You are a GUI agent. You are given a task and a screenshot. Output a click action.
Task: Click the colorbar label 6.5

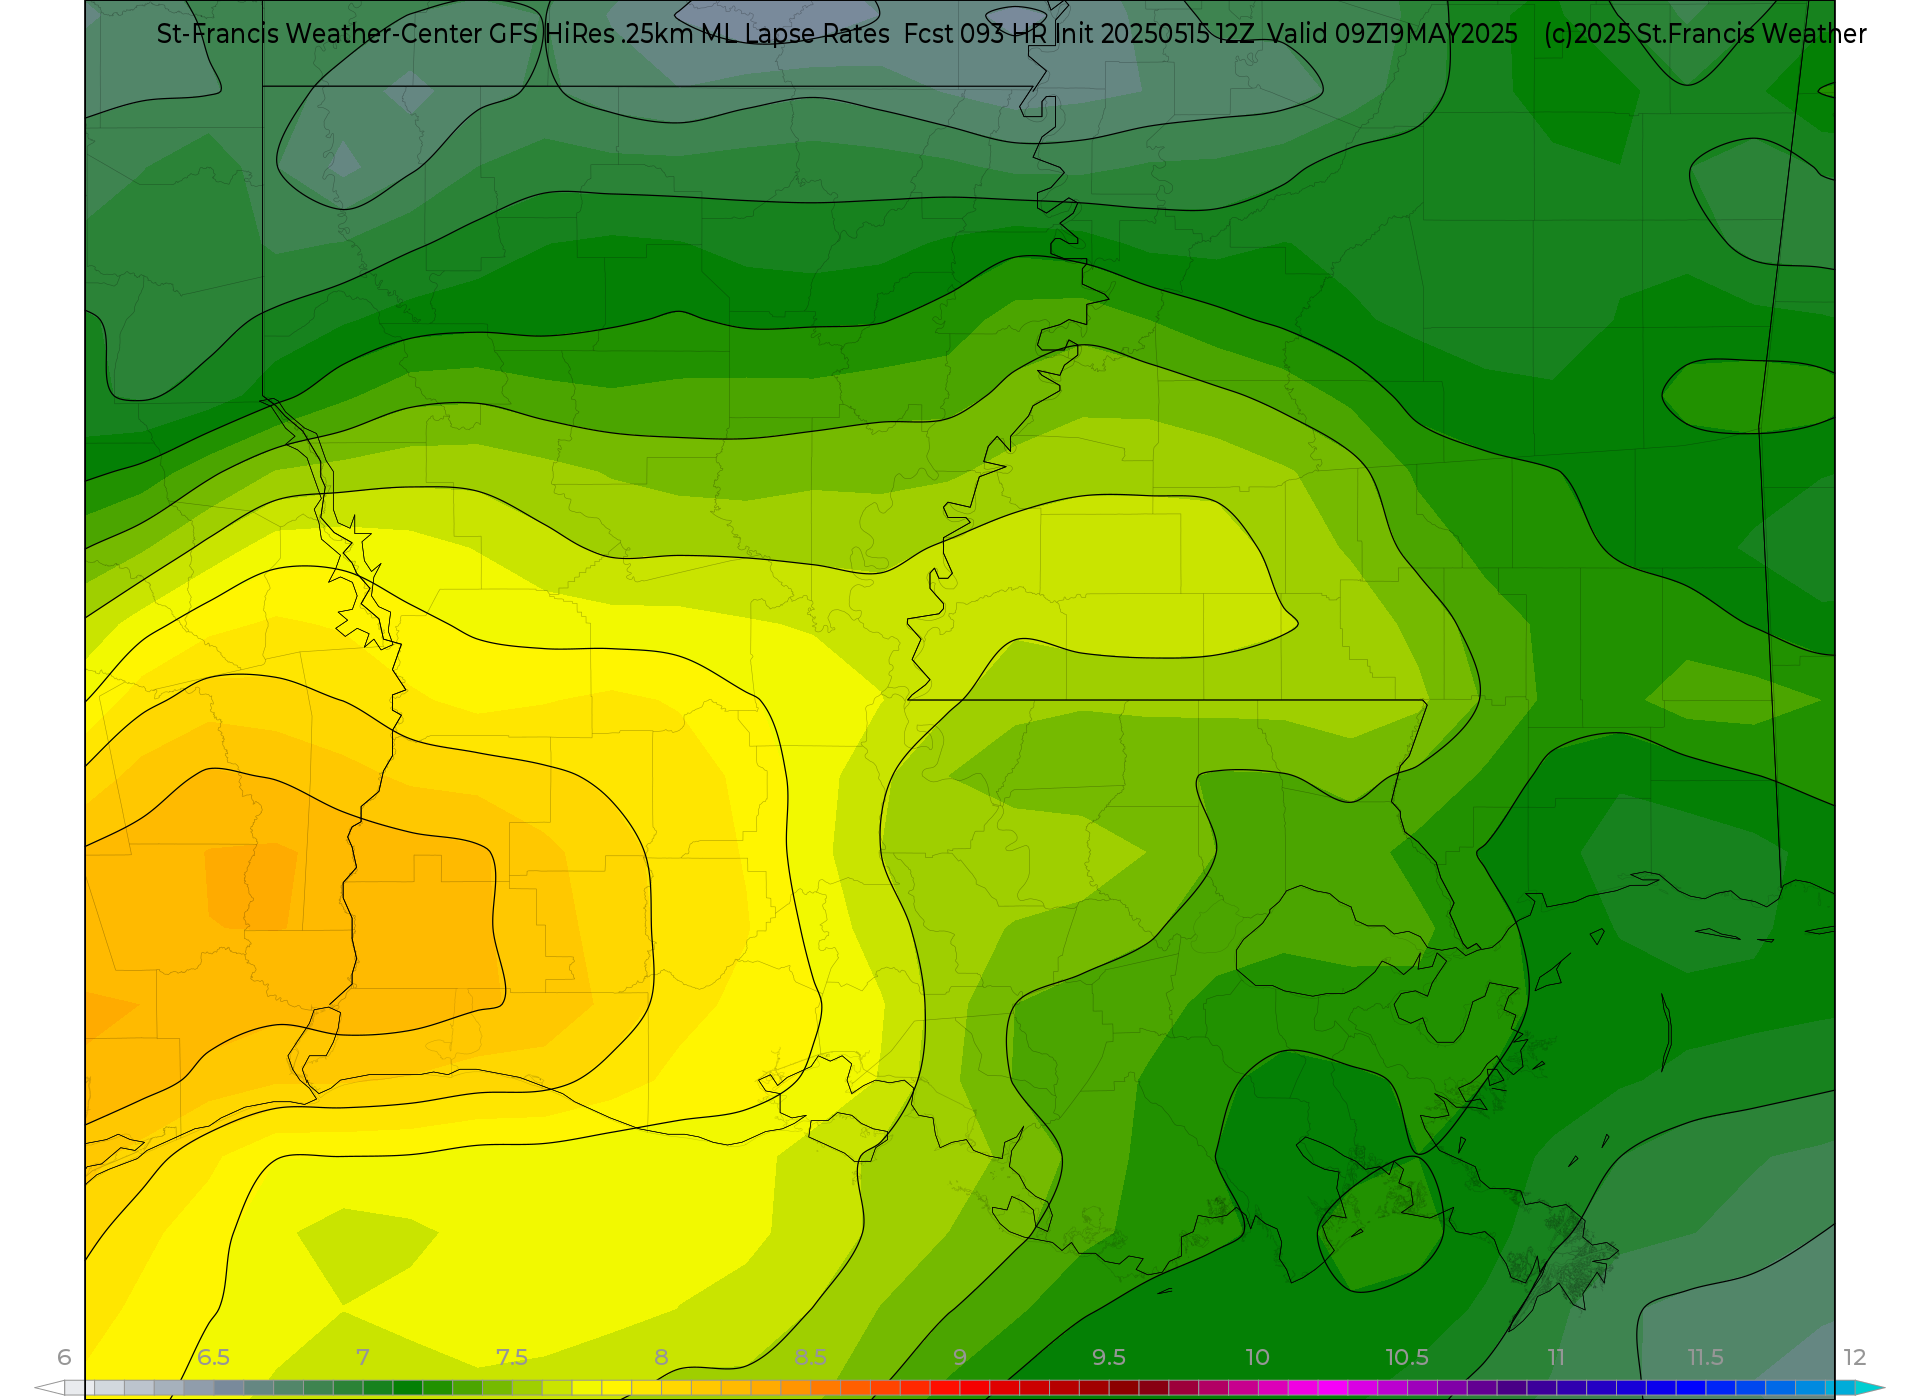pos(213,1357)
